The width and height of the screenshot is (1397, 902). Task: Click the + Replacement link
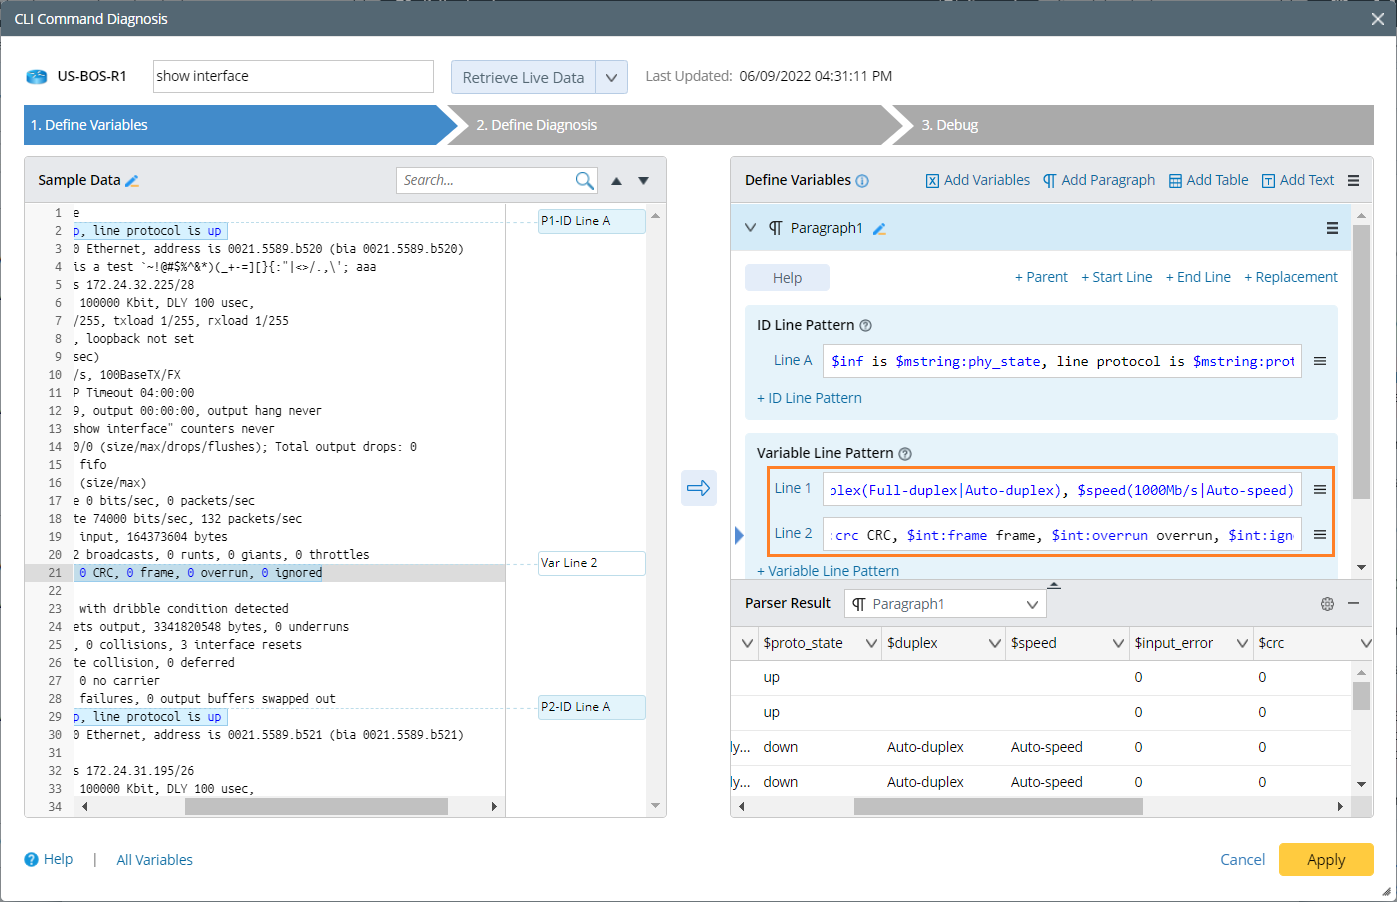1291,277
